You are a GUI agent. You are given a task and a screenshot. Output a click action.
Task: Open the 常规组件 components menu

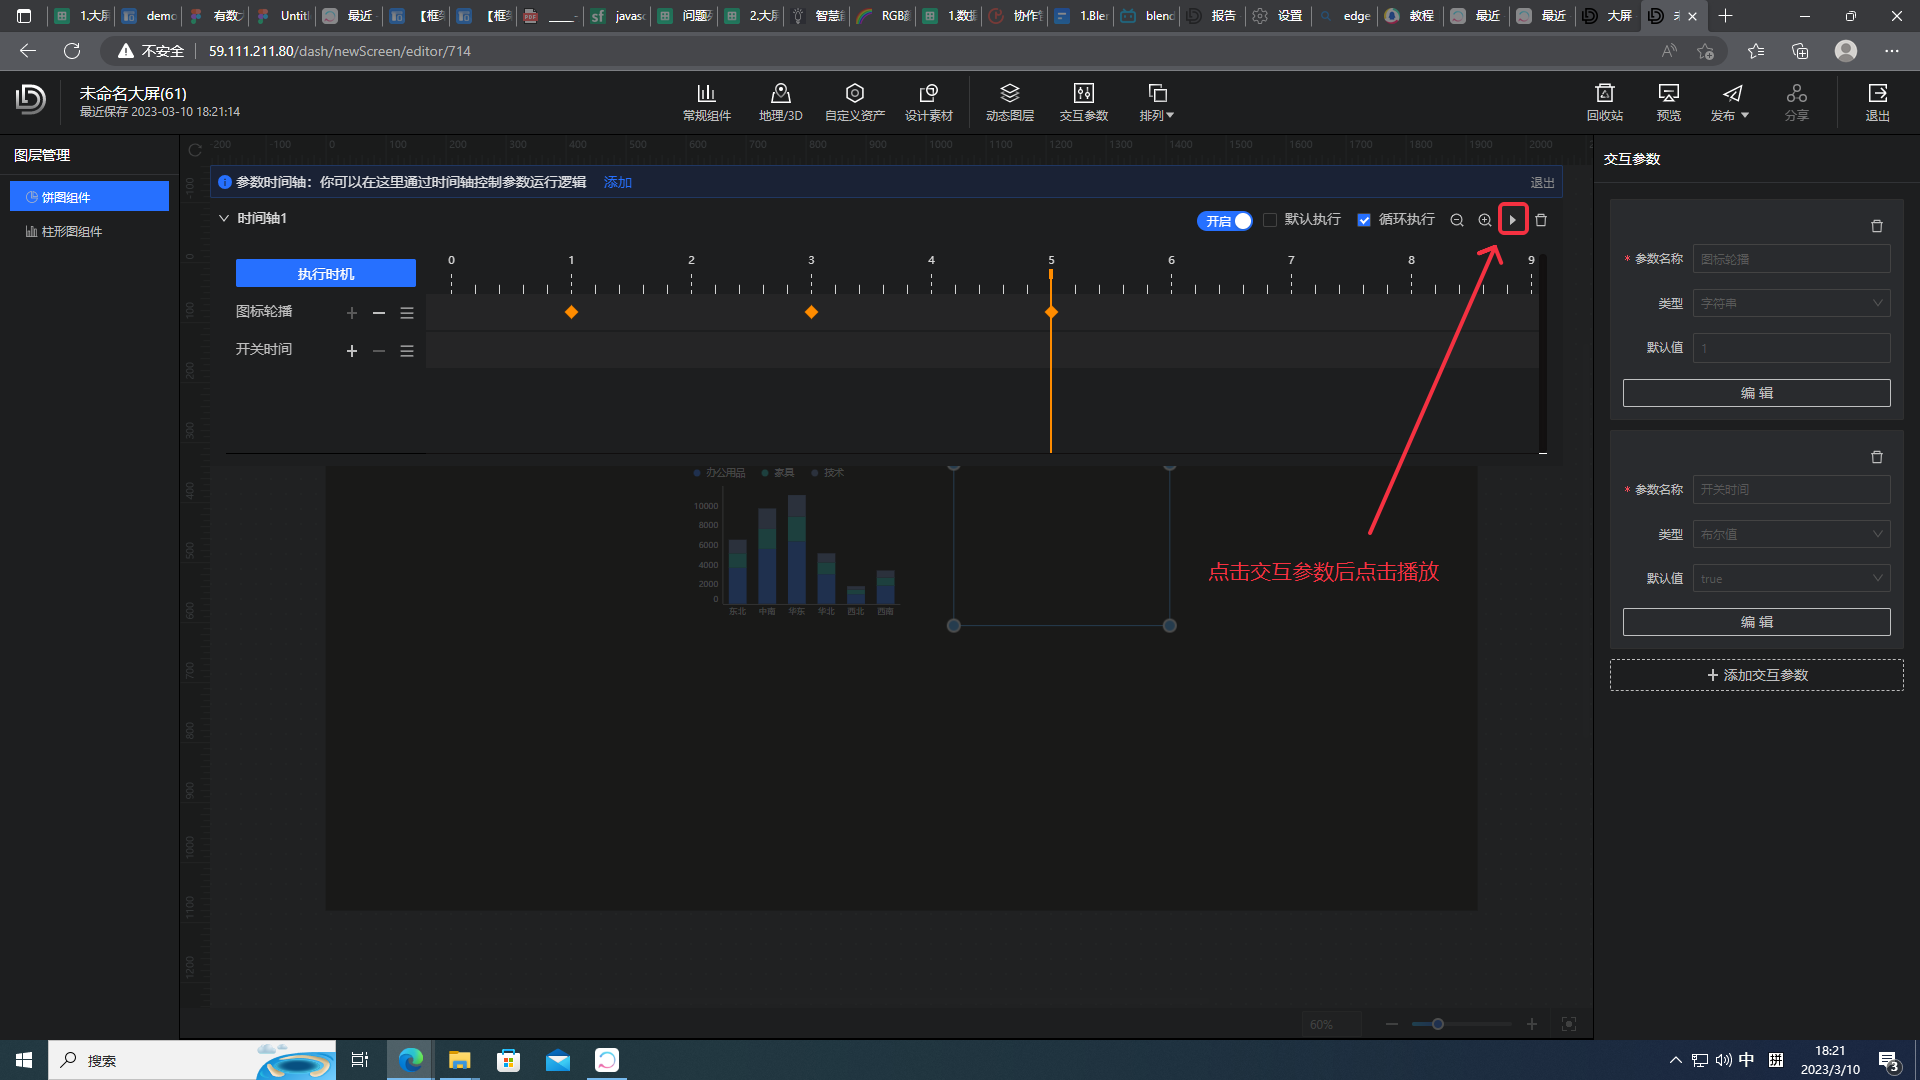pos(706,102)
